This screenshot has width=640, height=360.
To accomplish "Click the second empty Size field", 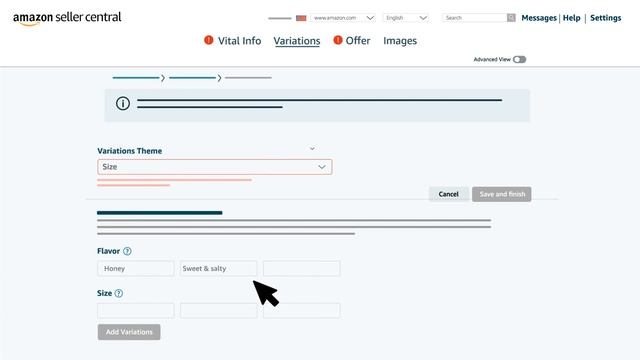I will point(218,311).
